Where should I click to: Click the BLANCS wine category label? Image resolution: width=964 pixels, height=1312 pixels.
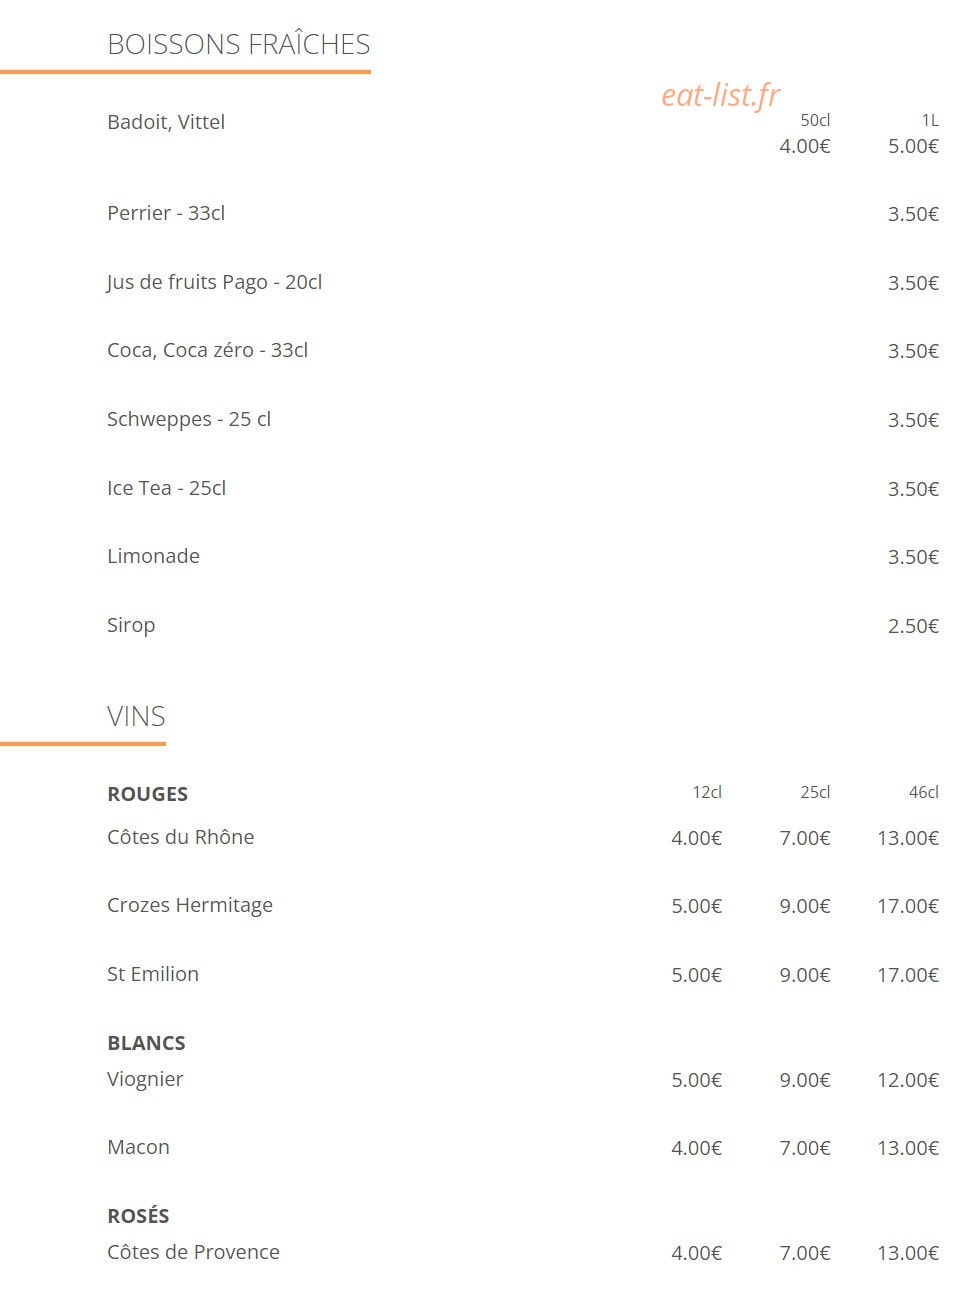tap(146, 1043)
